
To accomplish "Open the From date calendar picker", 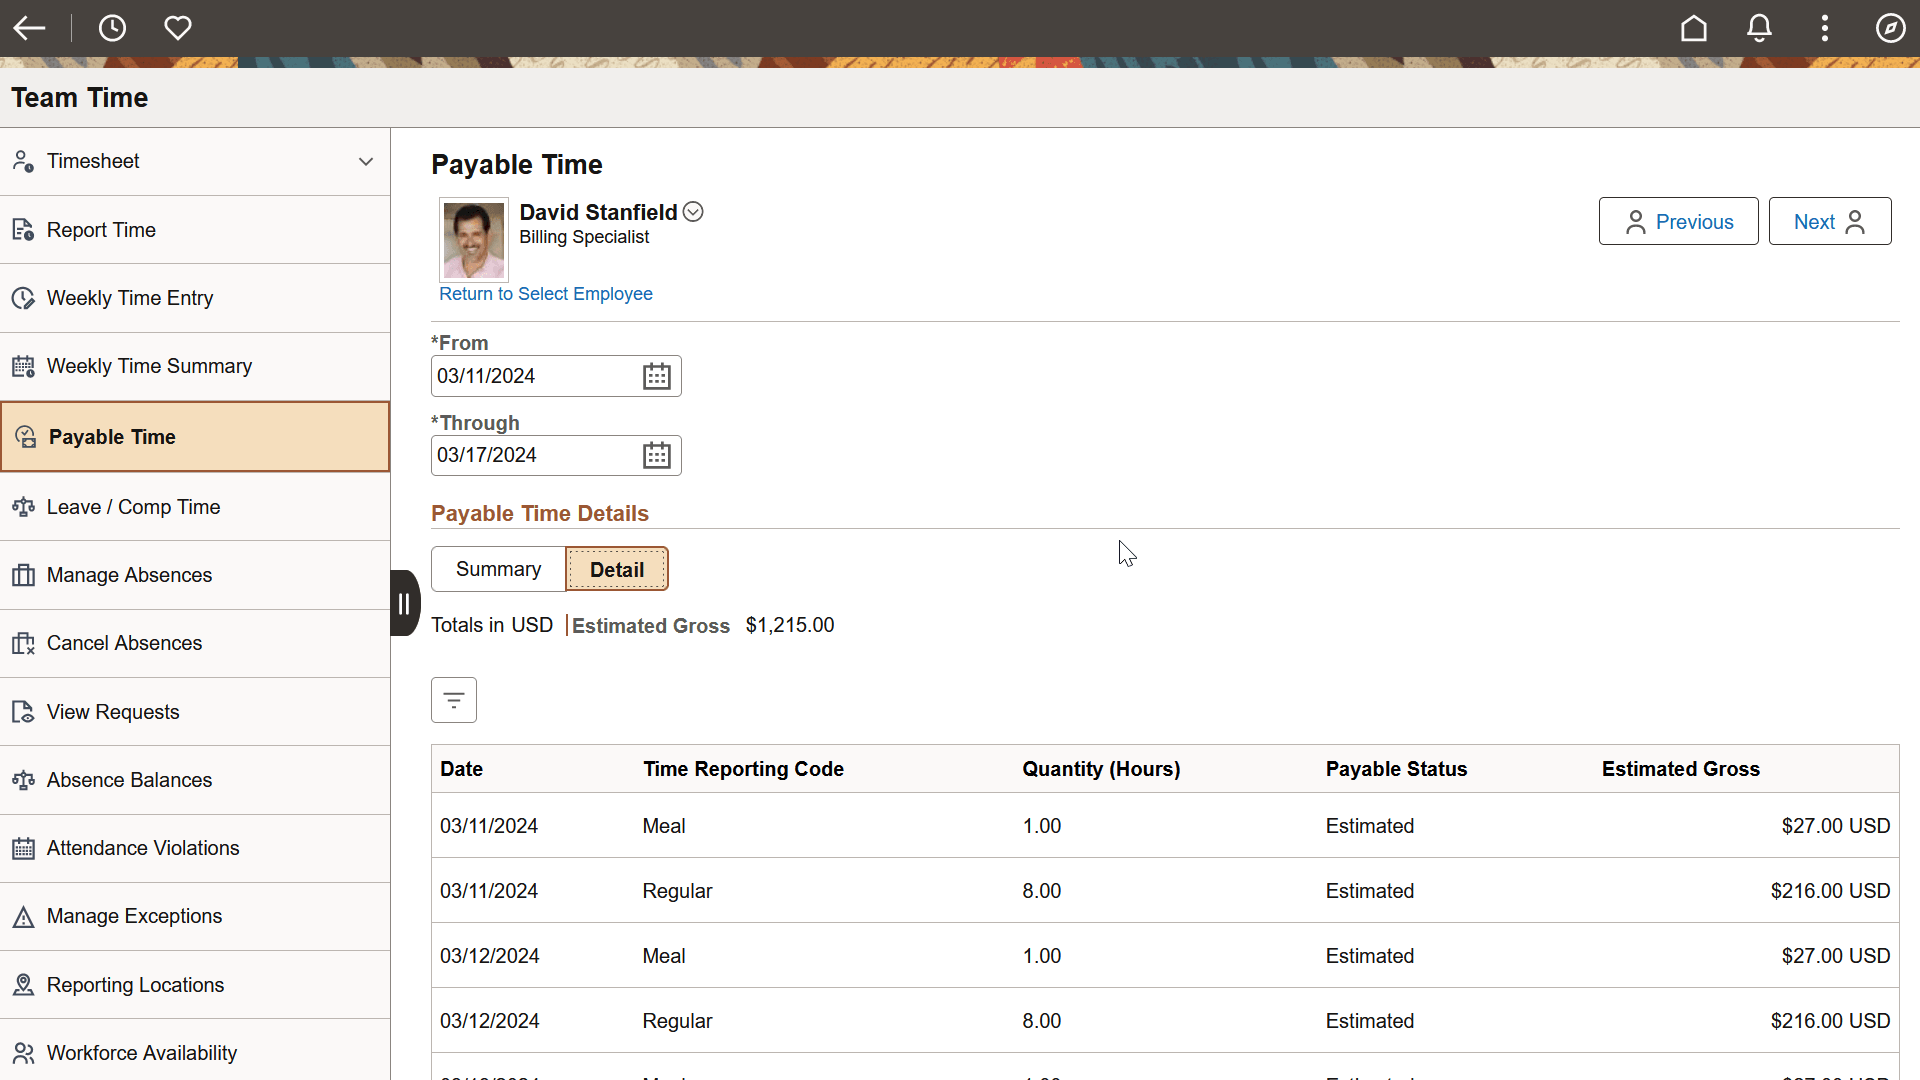I will coord(657,376).
